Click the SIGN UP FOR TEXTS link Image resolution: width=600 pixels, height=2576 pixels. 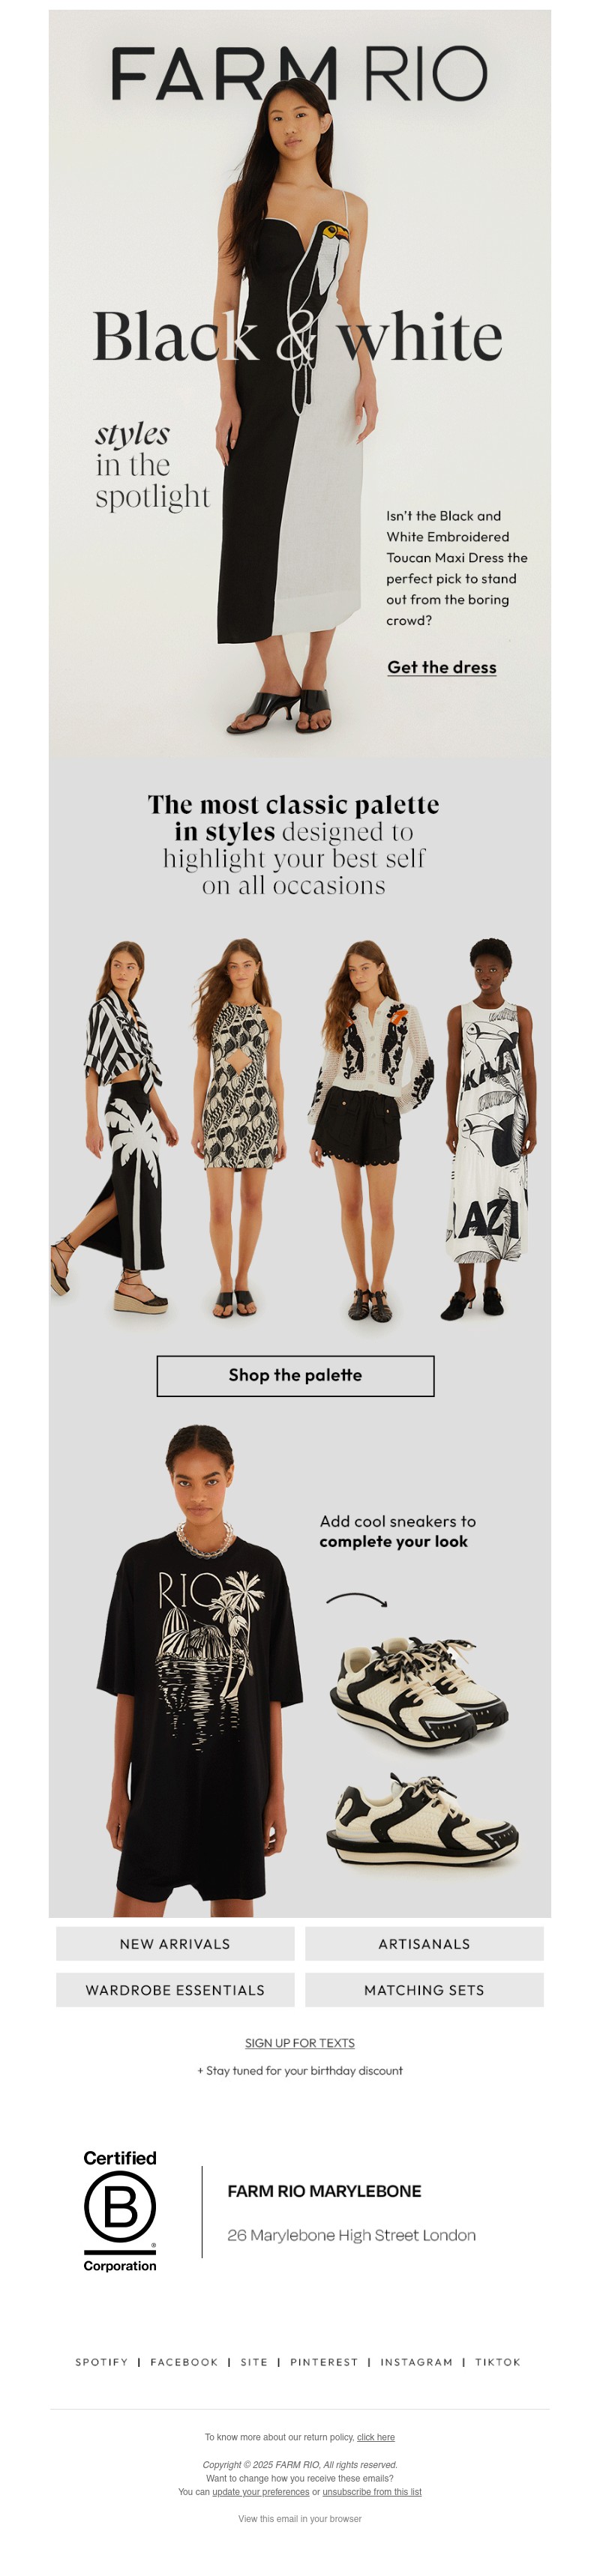[x=300, y=2042]
